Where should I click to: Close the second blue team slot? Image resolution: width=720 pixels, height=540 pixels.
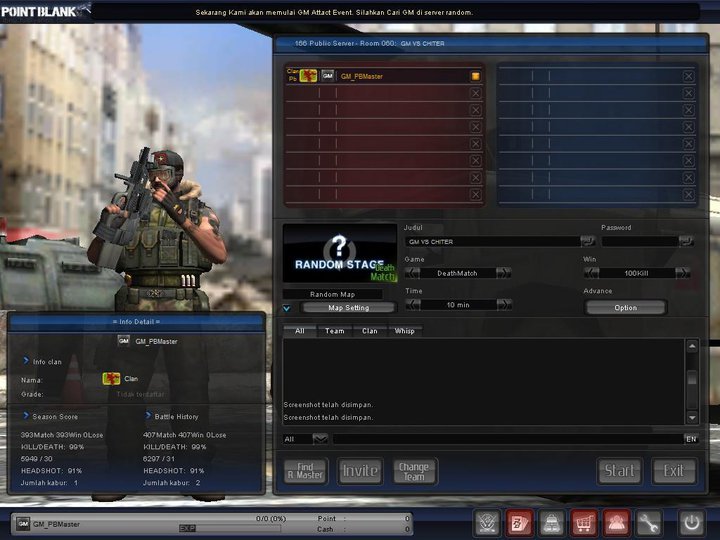tap(688, 93)
